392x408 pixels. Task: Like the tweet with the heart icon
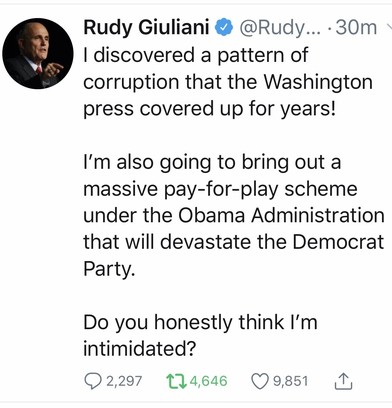tap(260, 381)
